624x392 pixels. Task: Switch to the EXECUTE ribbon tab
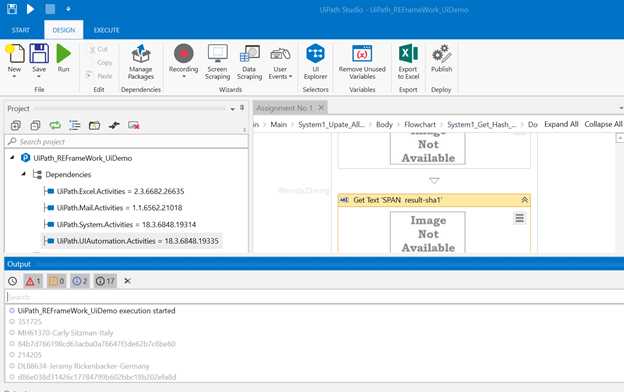tap(107, 30)
